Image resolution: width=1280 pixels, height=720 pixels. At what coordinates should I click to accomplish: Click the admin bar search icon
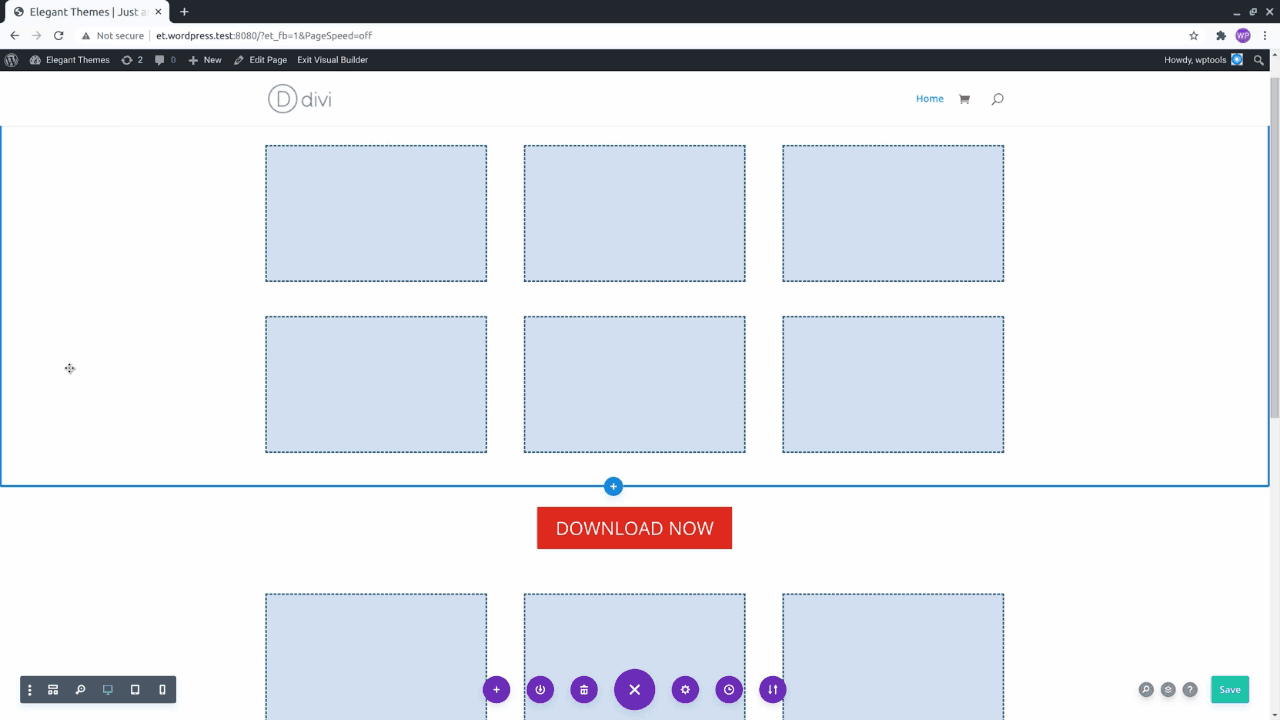click(x=1259, y=60)
